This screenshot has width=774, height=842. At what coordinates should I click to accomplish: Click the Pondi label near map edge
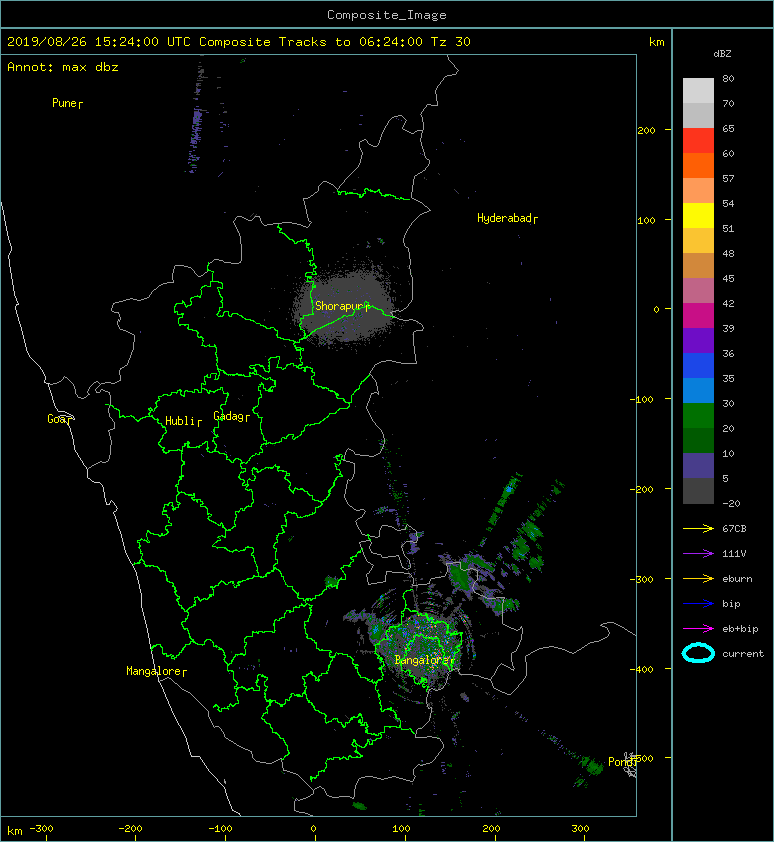621,762
